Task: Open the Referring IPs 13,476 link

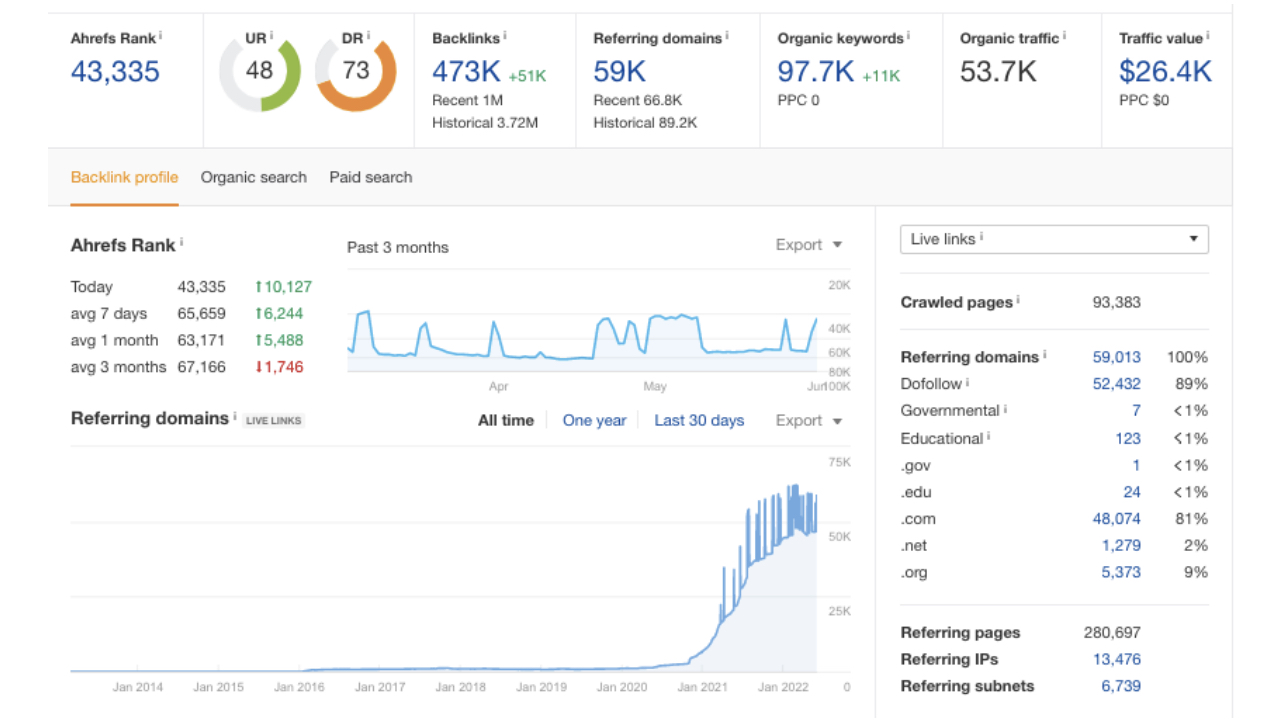Action: [x=1117, y=660]
